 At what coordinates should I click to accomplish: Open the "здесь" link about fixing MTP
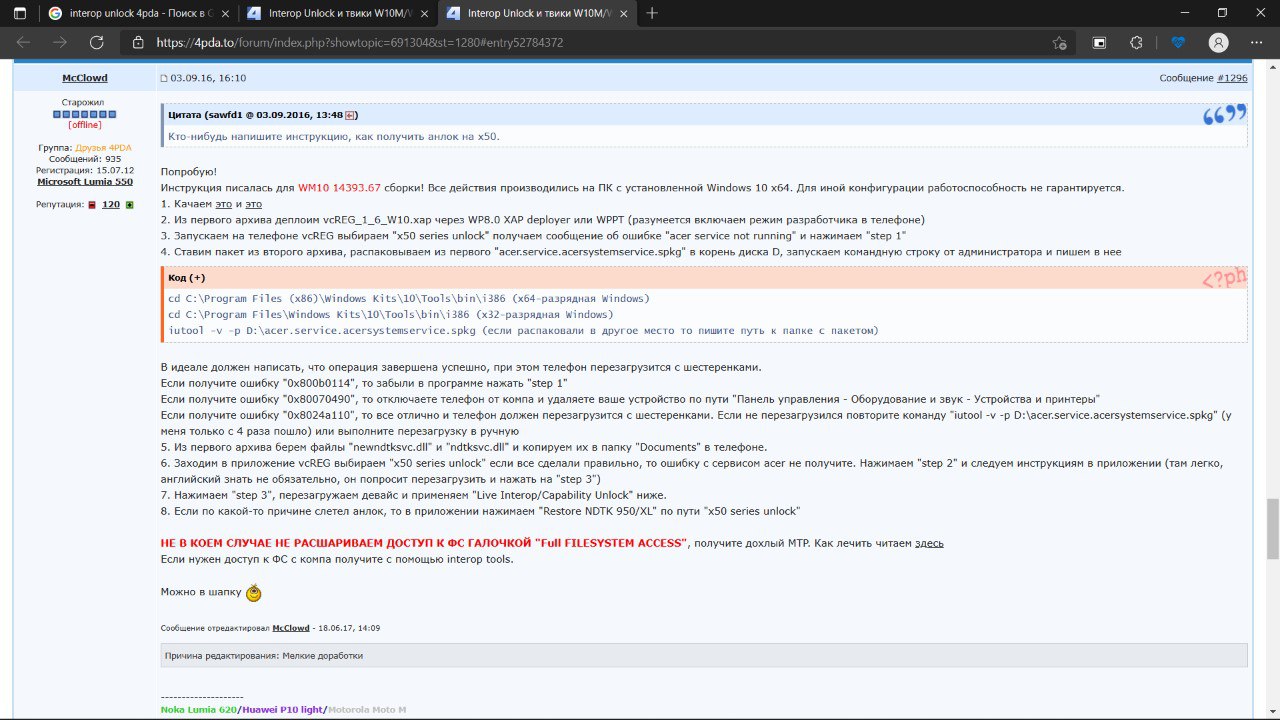(929, 543)
